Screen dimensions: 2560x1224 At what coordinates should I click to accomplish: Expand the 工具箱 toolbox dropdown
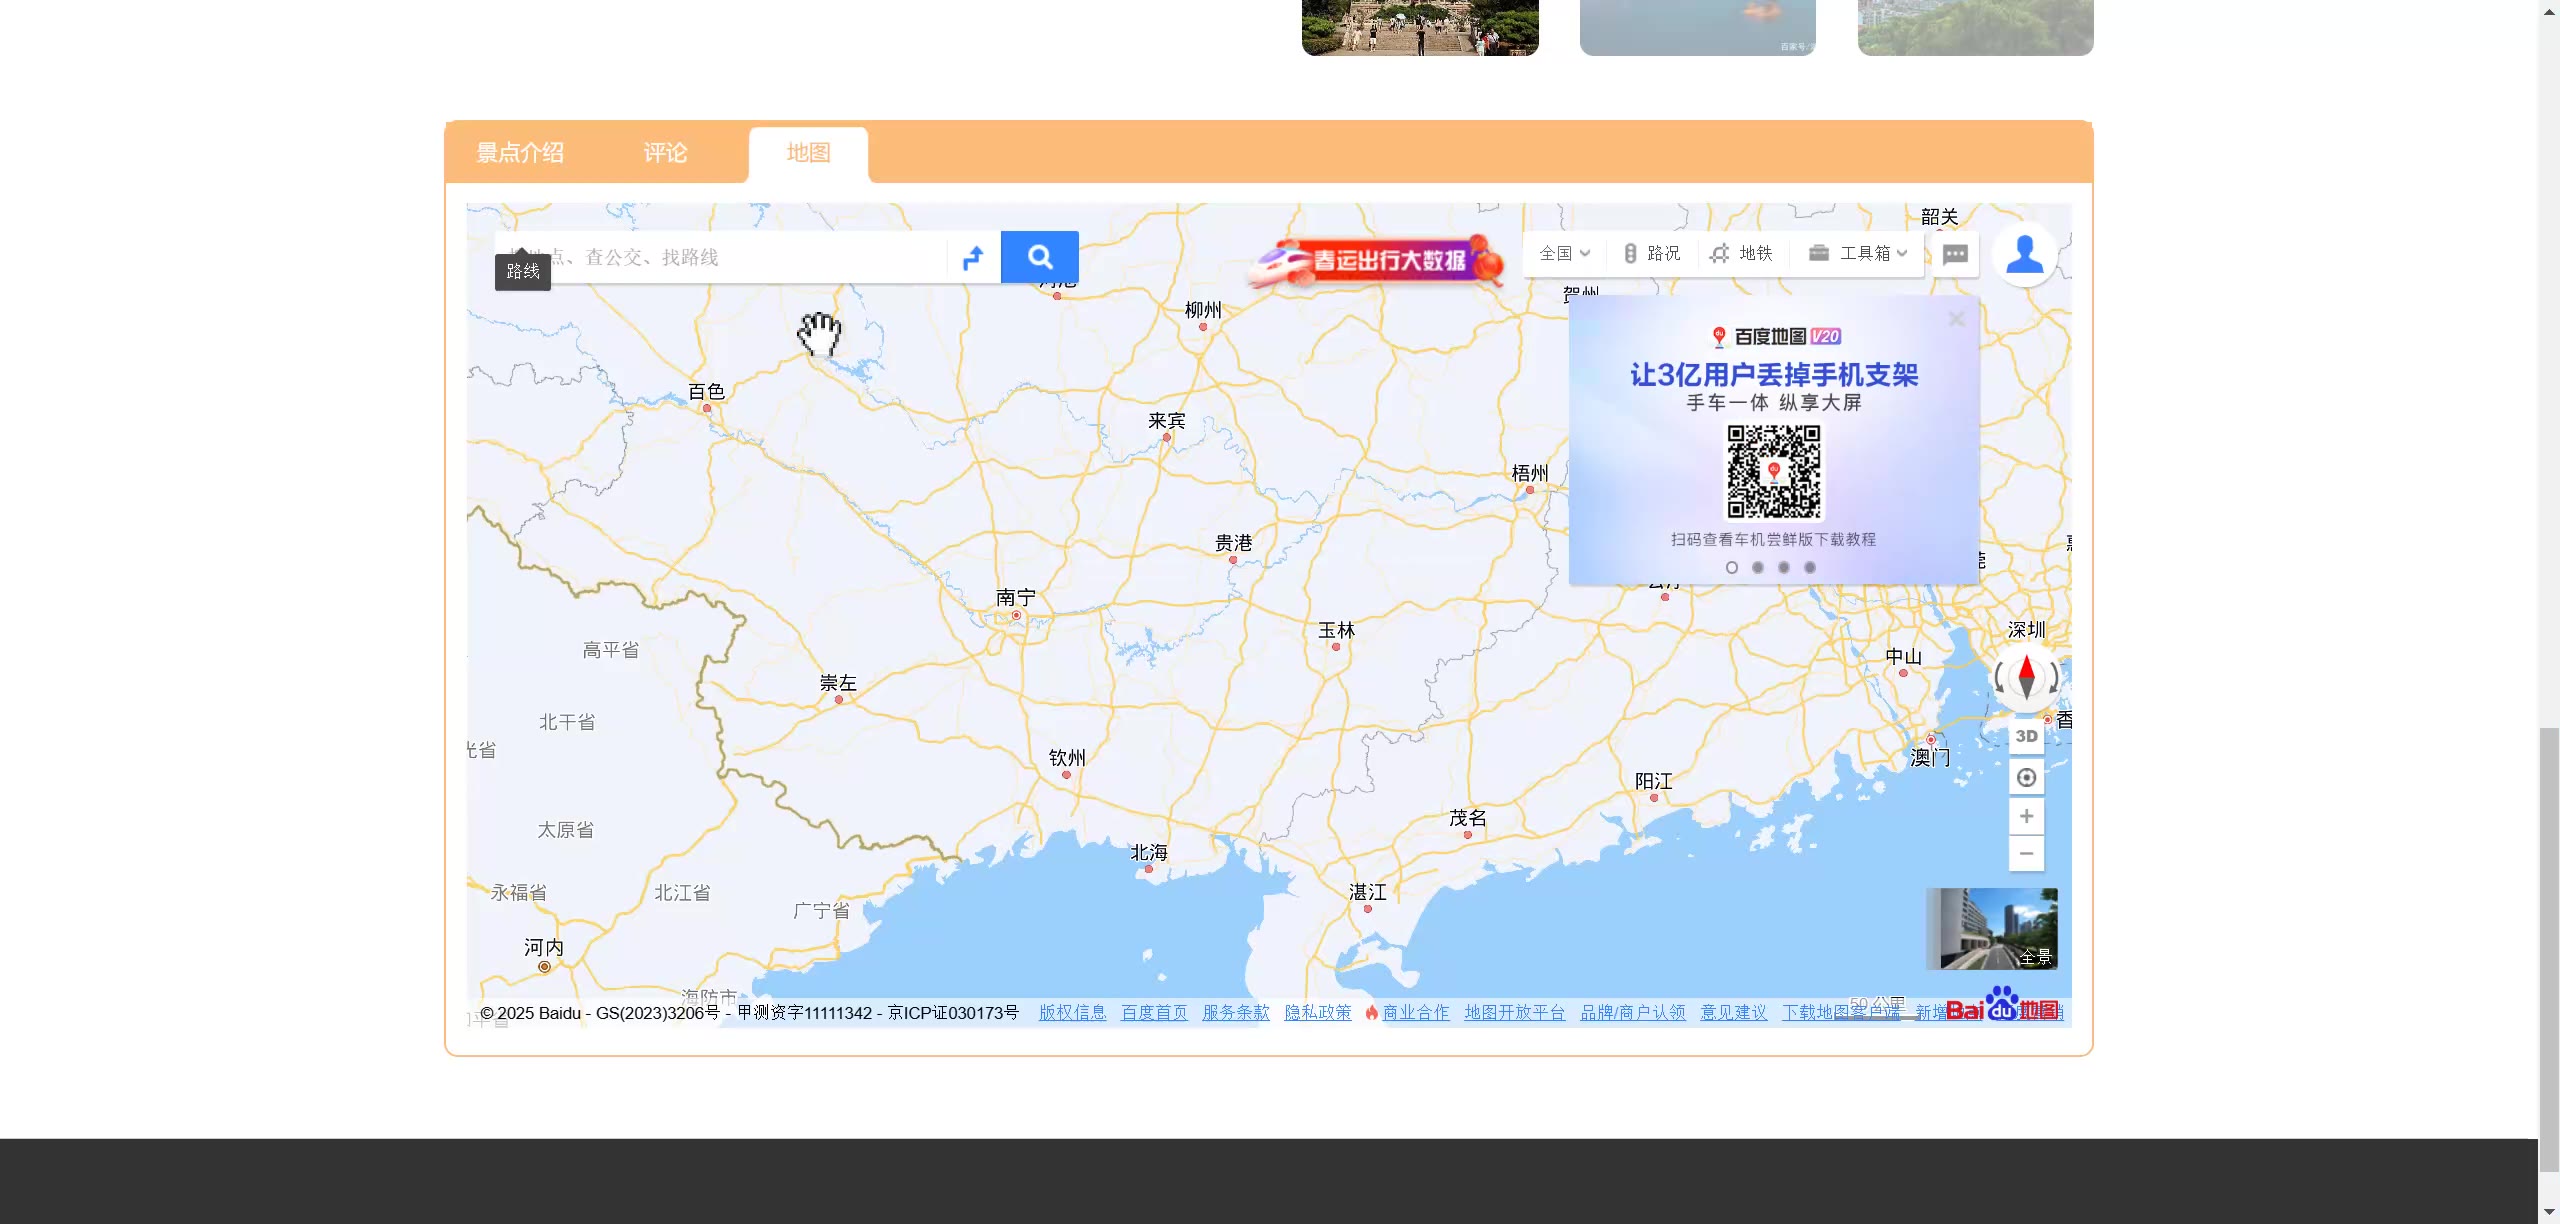point(1859,253)
